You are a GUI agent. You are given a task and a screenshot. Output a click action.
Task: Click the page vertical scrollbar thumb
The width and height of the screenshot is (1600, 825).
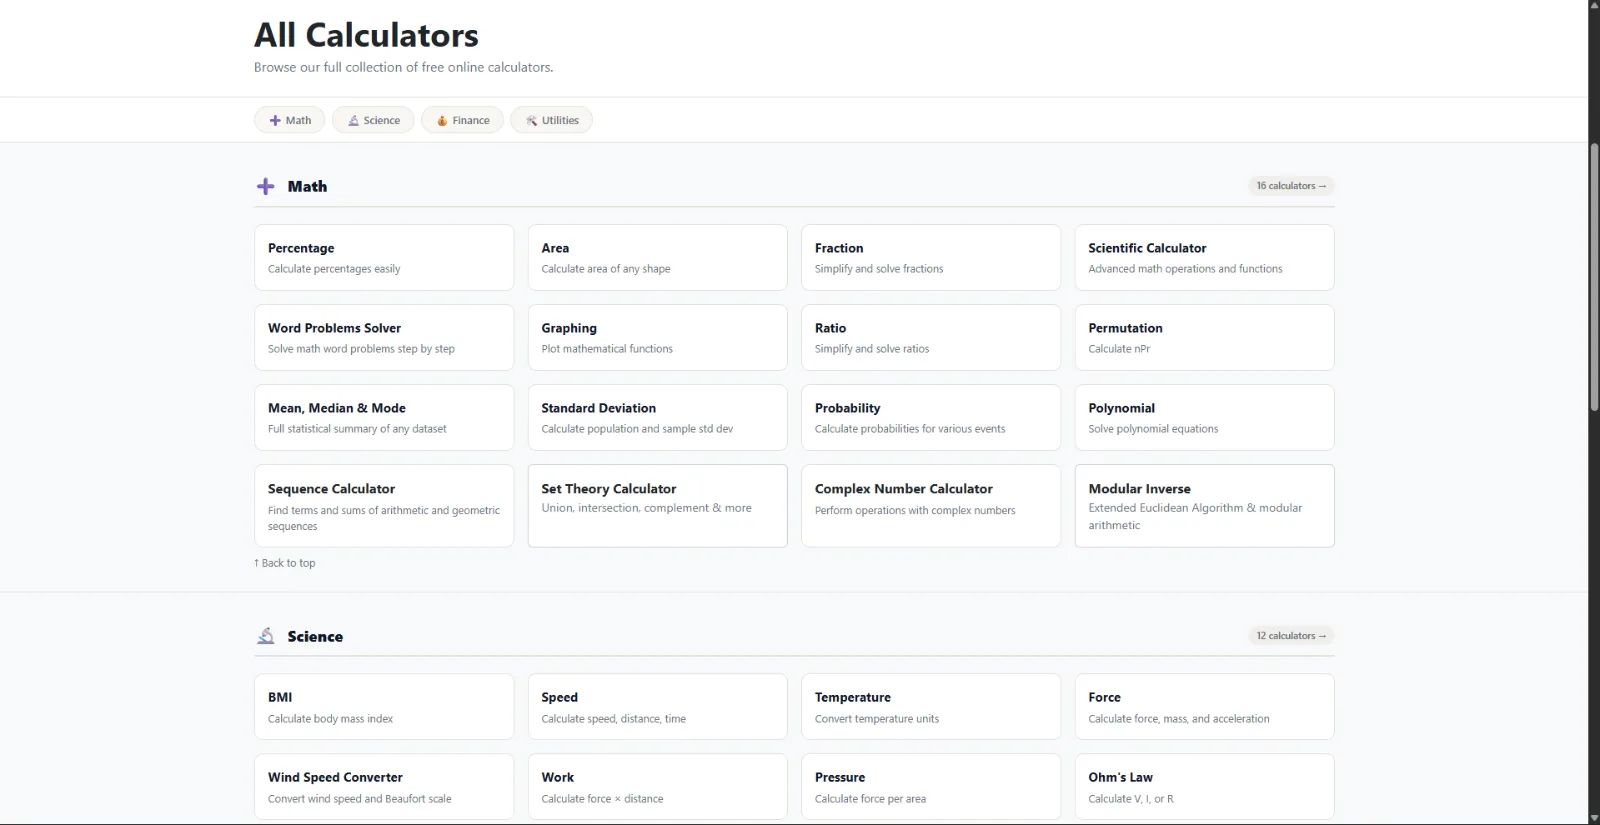pos(1594,277)
